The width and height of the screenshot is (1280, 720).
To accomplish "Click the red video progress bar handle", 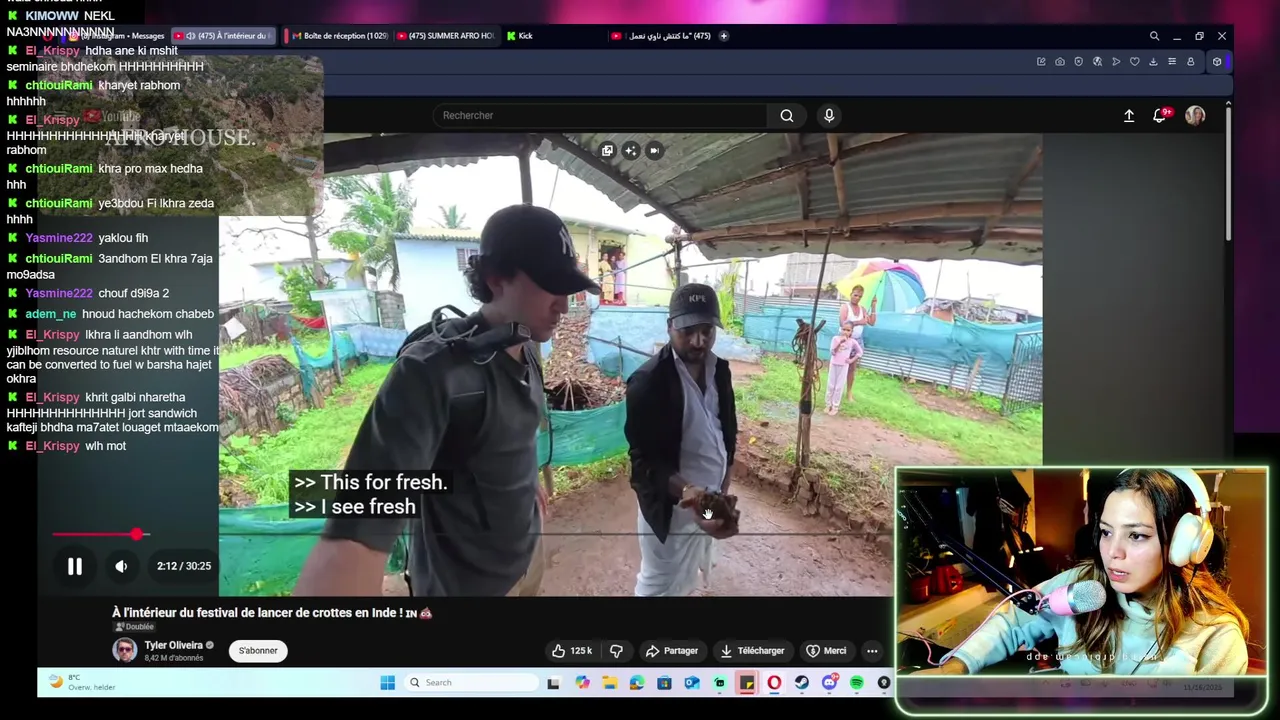I will [x=137, y=534].
